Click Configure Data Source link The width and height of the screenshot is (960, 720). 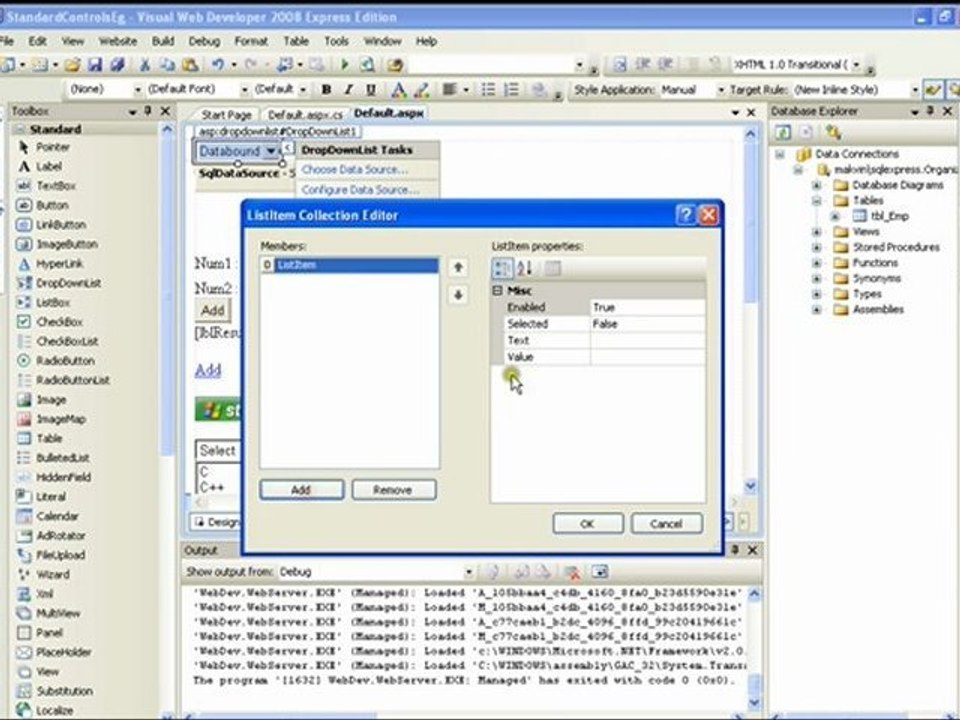click(x=361, y=190)
